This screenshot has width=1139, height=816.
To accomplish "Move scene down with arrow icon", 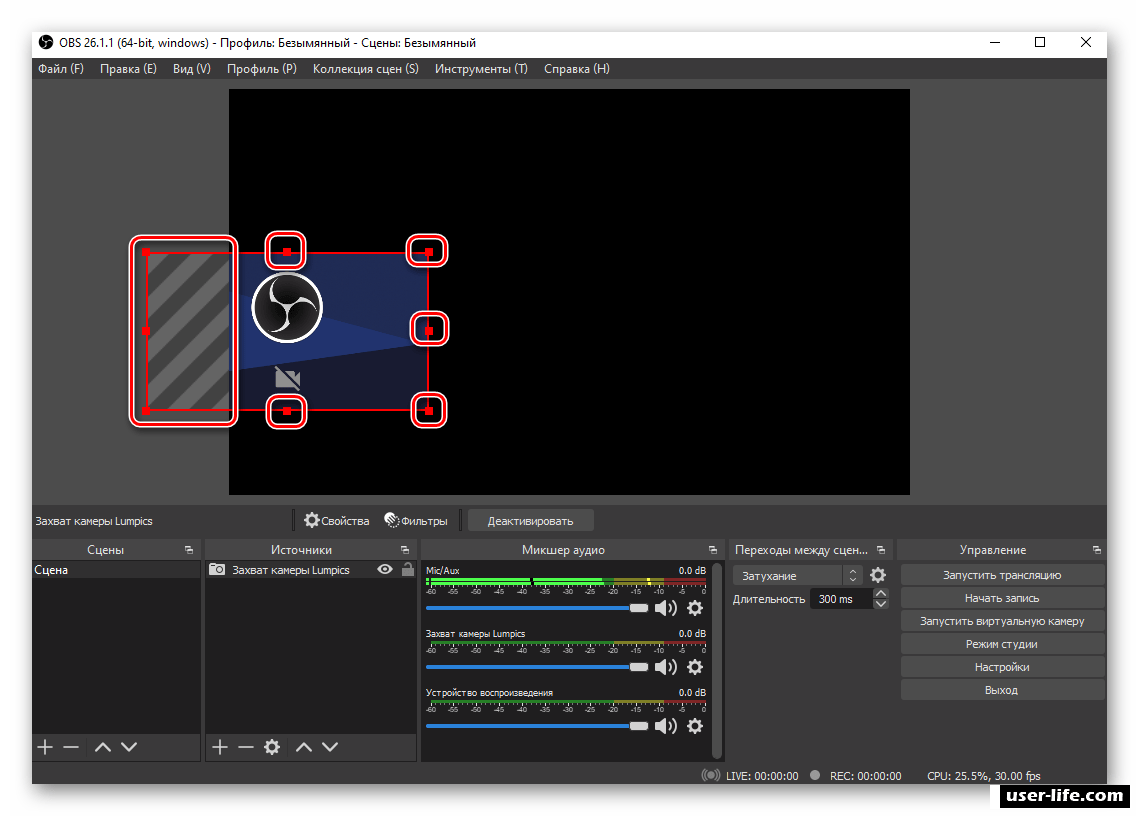I will 129,747.
